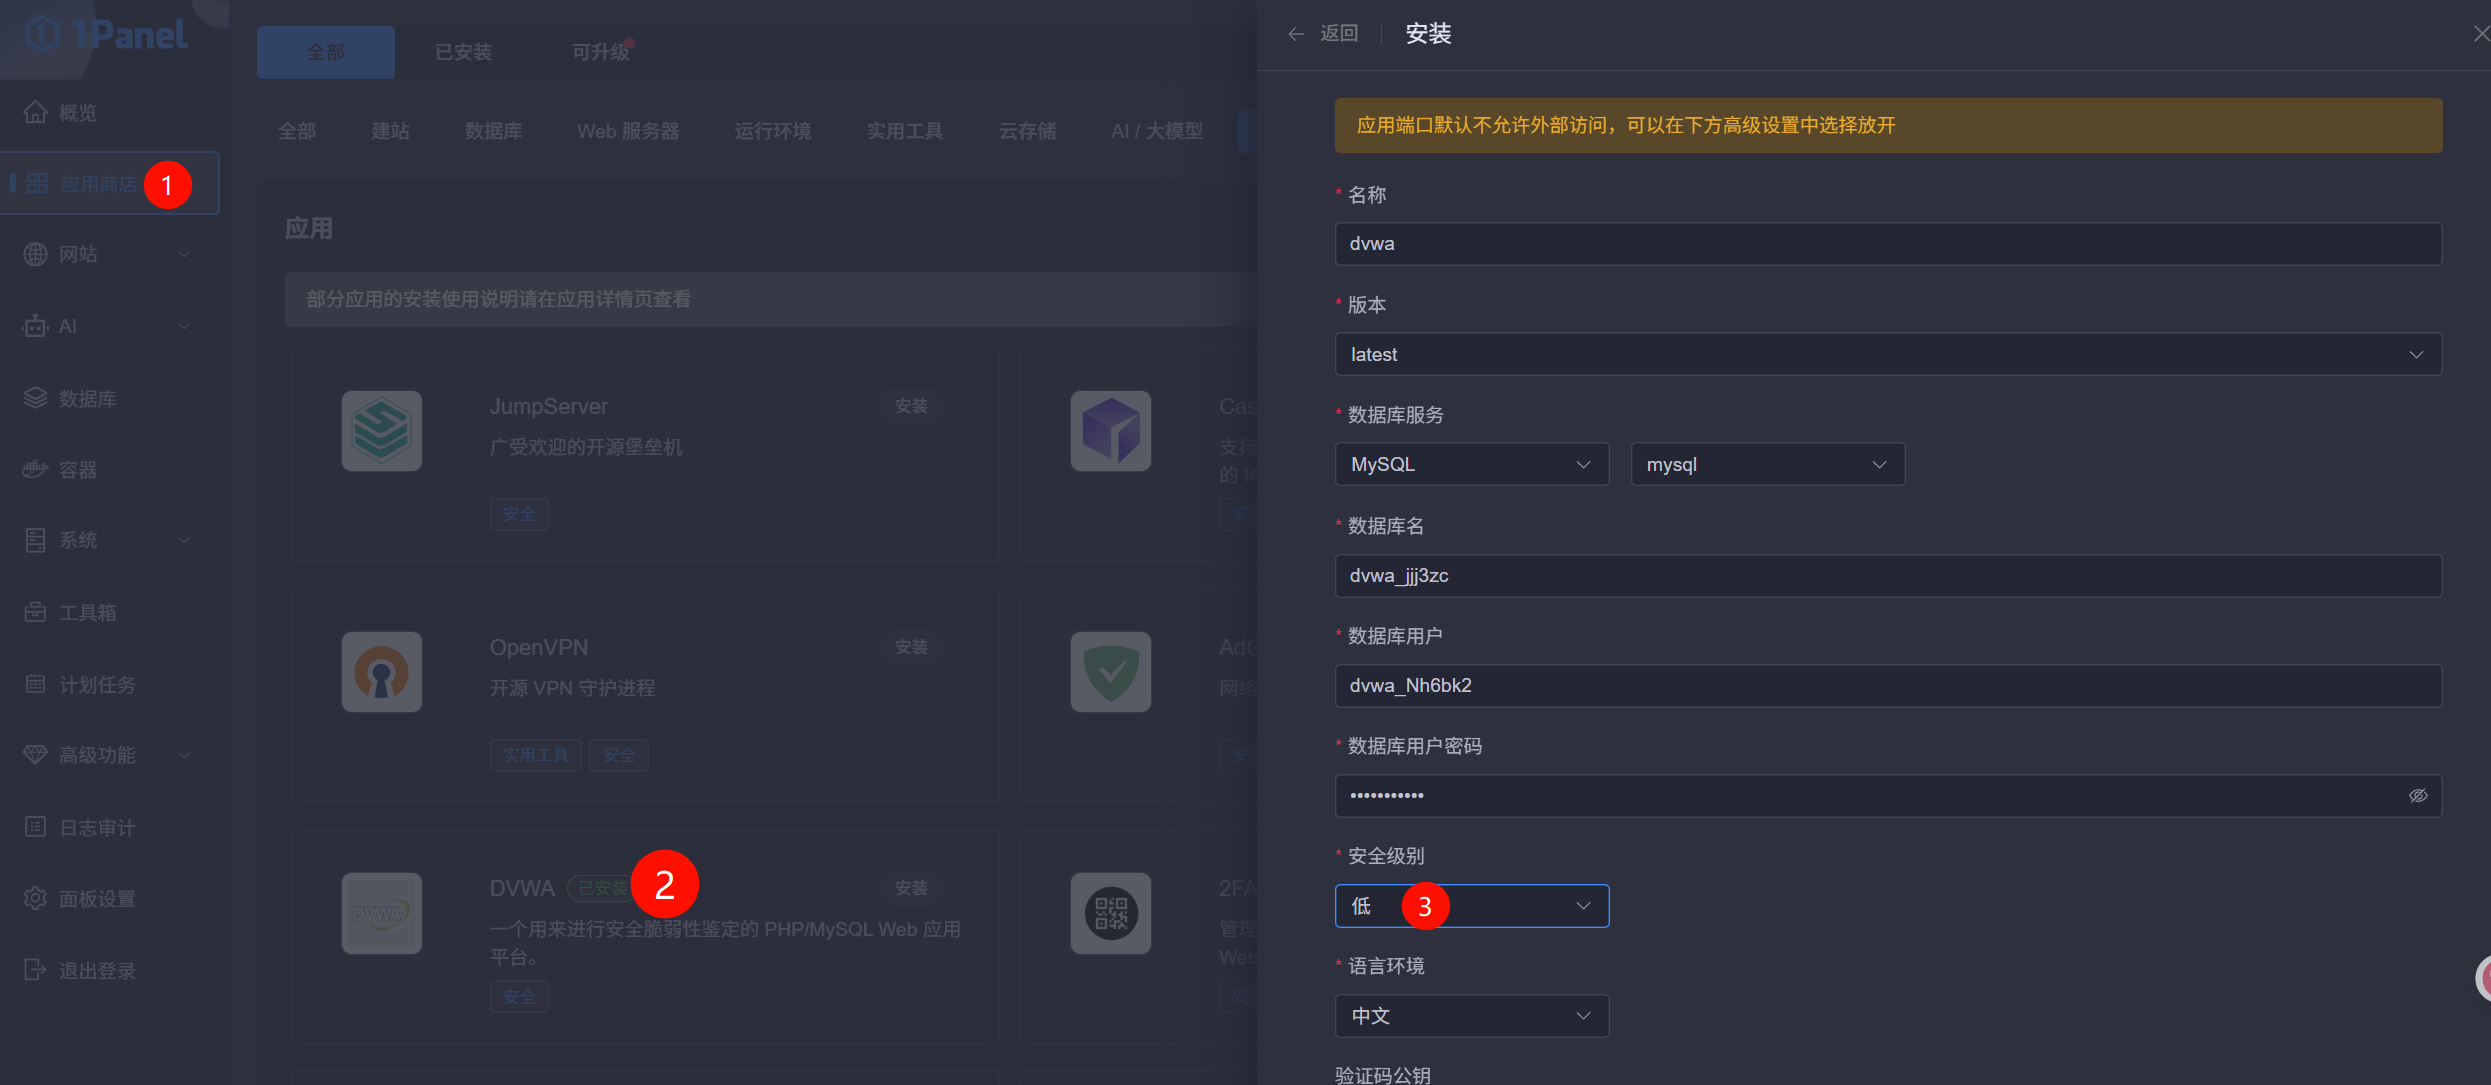Click the back arrow icon in install panel
Viewport: 2491px width, 1085px height.
point(1296,34)
